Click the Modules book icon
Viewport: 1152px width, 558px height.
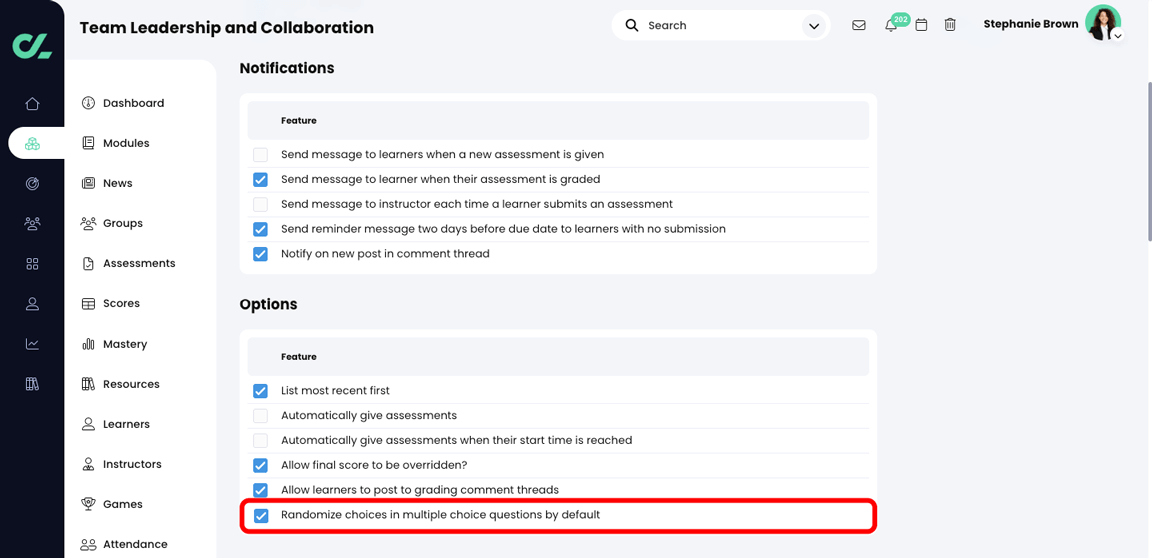point(88,143)
